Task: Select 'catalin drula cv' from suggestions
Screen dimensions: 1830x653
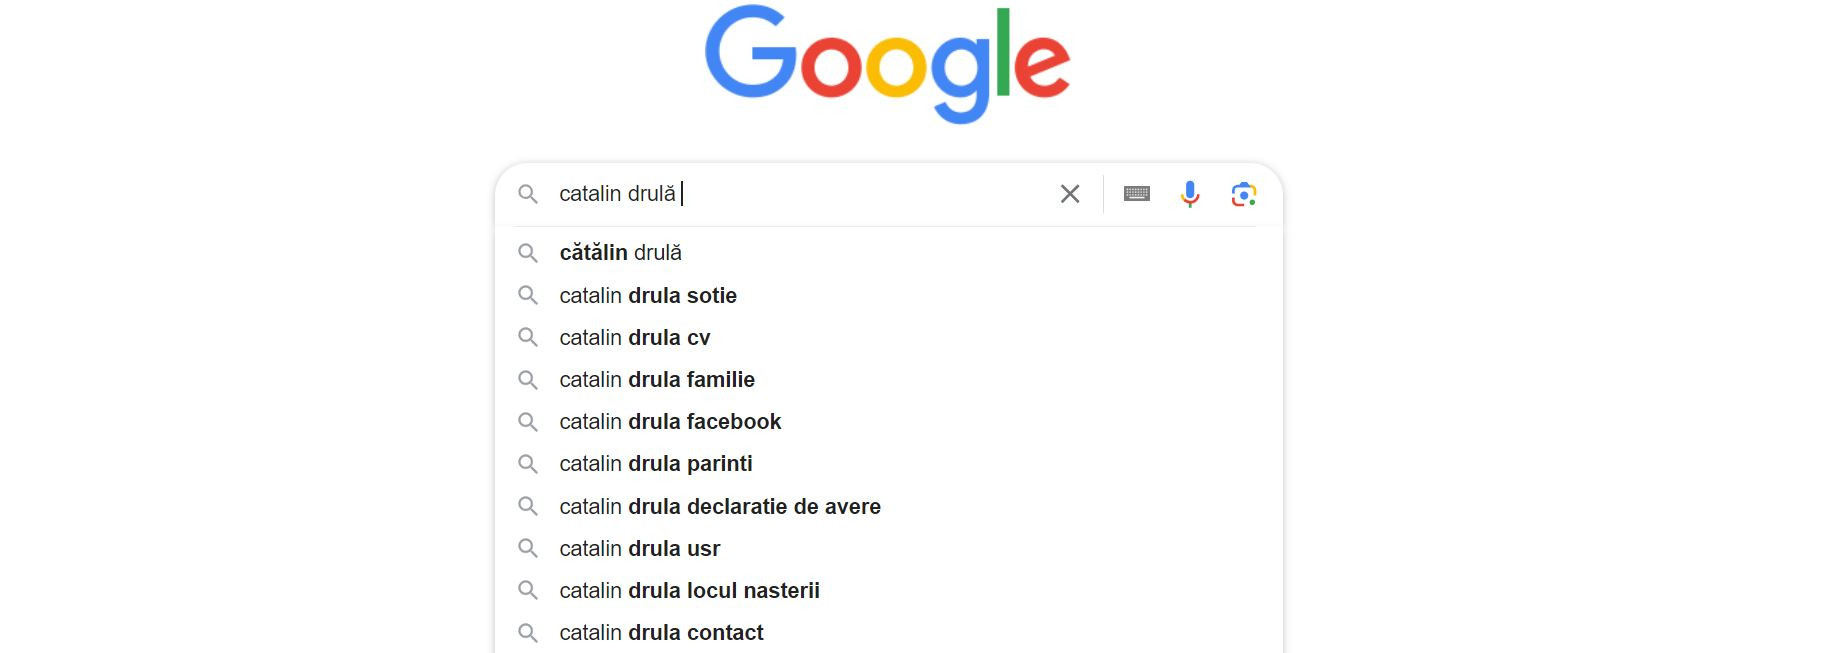Action: 634,337
